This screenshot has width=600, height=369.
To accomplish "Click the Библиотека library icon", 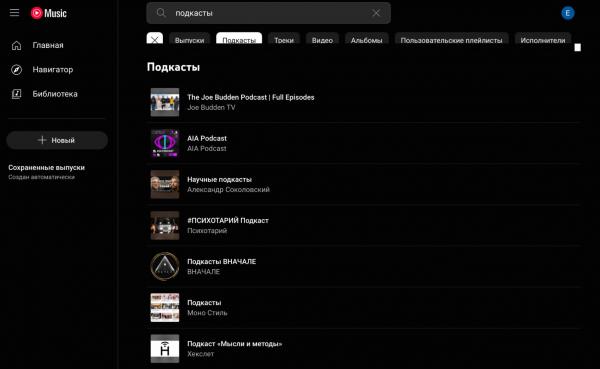I will [x=16, y=94].
